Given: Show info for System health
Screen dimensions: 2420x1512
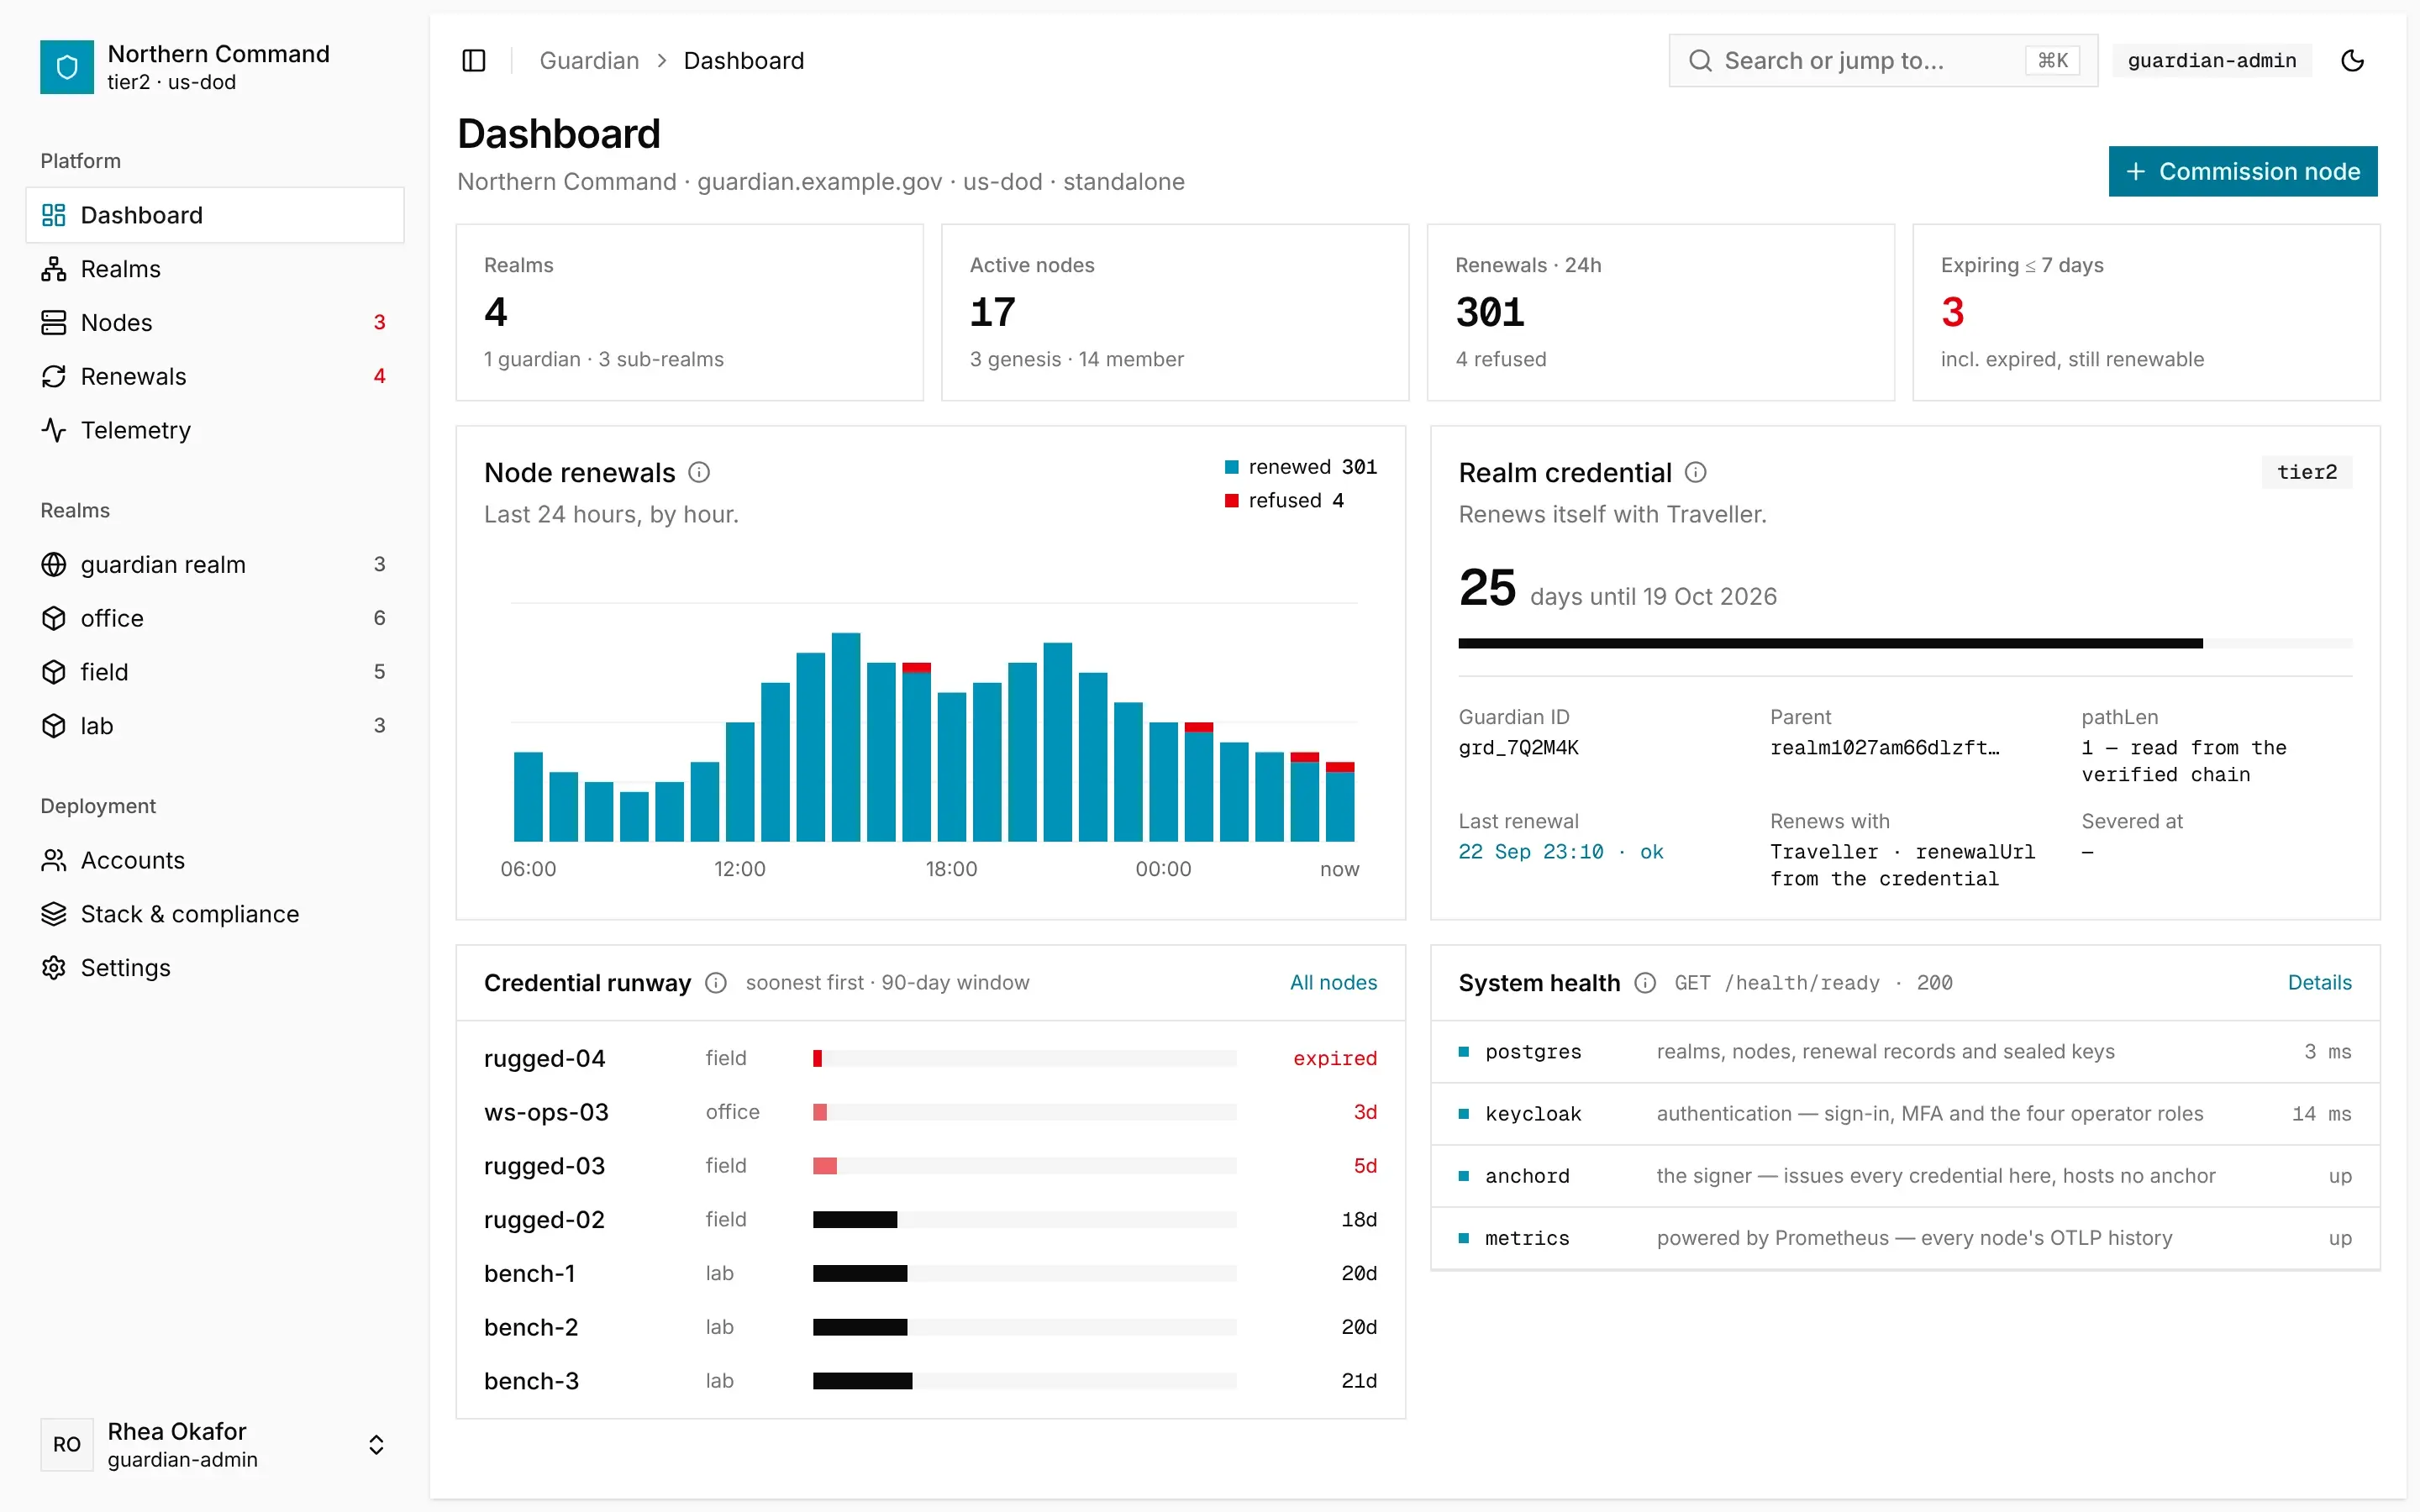Looking at the screenshot, I should click(1645, 983).
